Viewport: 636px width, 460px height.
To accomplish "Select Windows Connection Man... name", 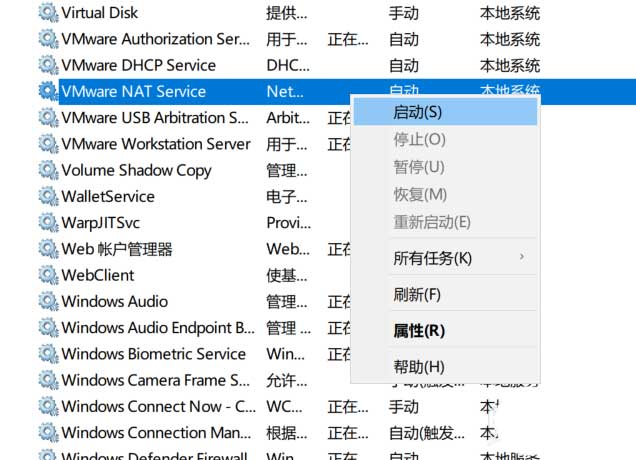I will point(156,433).
